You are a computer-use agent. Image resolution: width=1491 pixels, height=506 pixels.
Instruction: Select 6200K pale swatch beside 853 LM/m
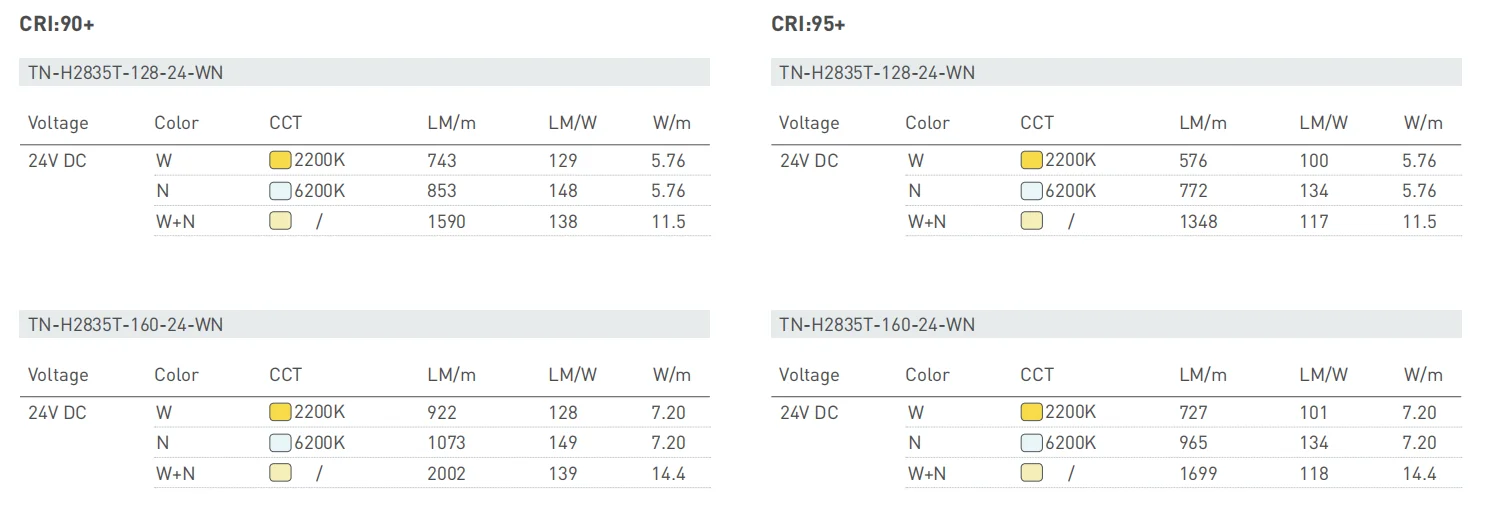click(x=280, y=191)
